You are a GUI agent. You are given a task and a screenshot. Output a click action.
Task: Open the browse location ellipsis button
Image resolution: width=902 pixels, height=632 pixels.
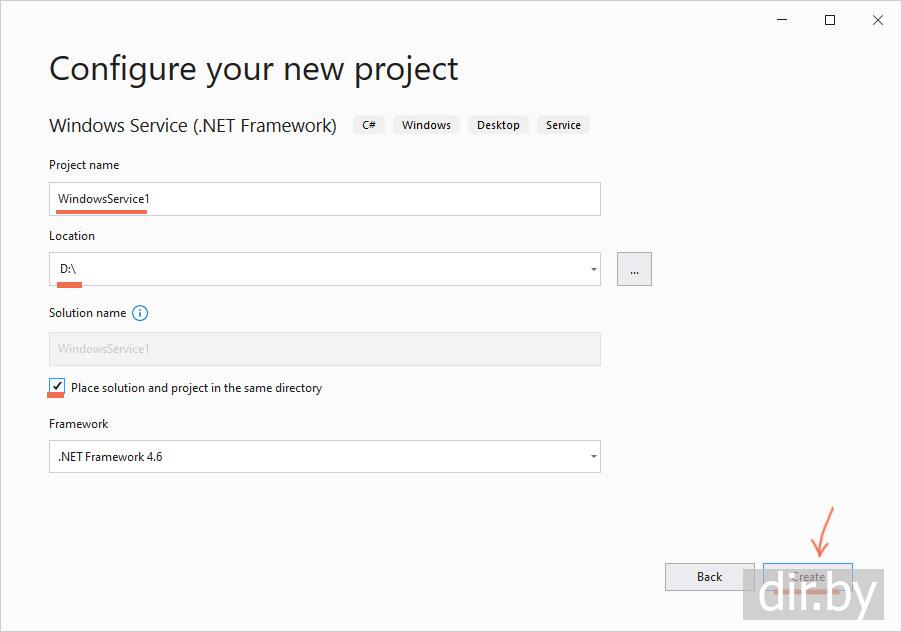634,269
